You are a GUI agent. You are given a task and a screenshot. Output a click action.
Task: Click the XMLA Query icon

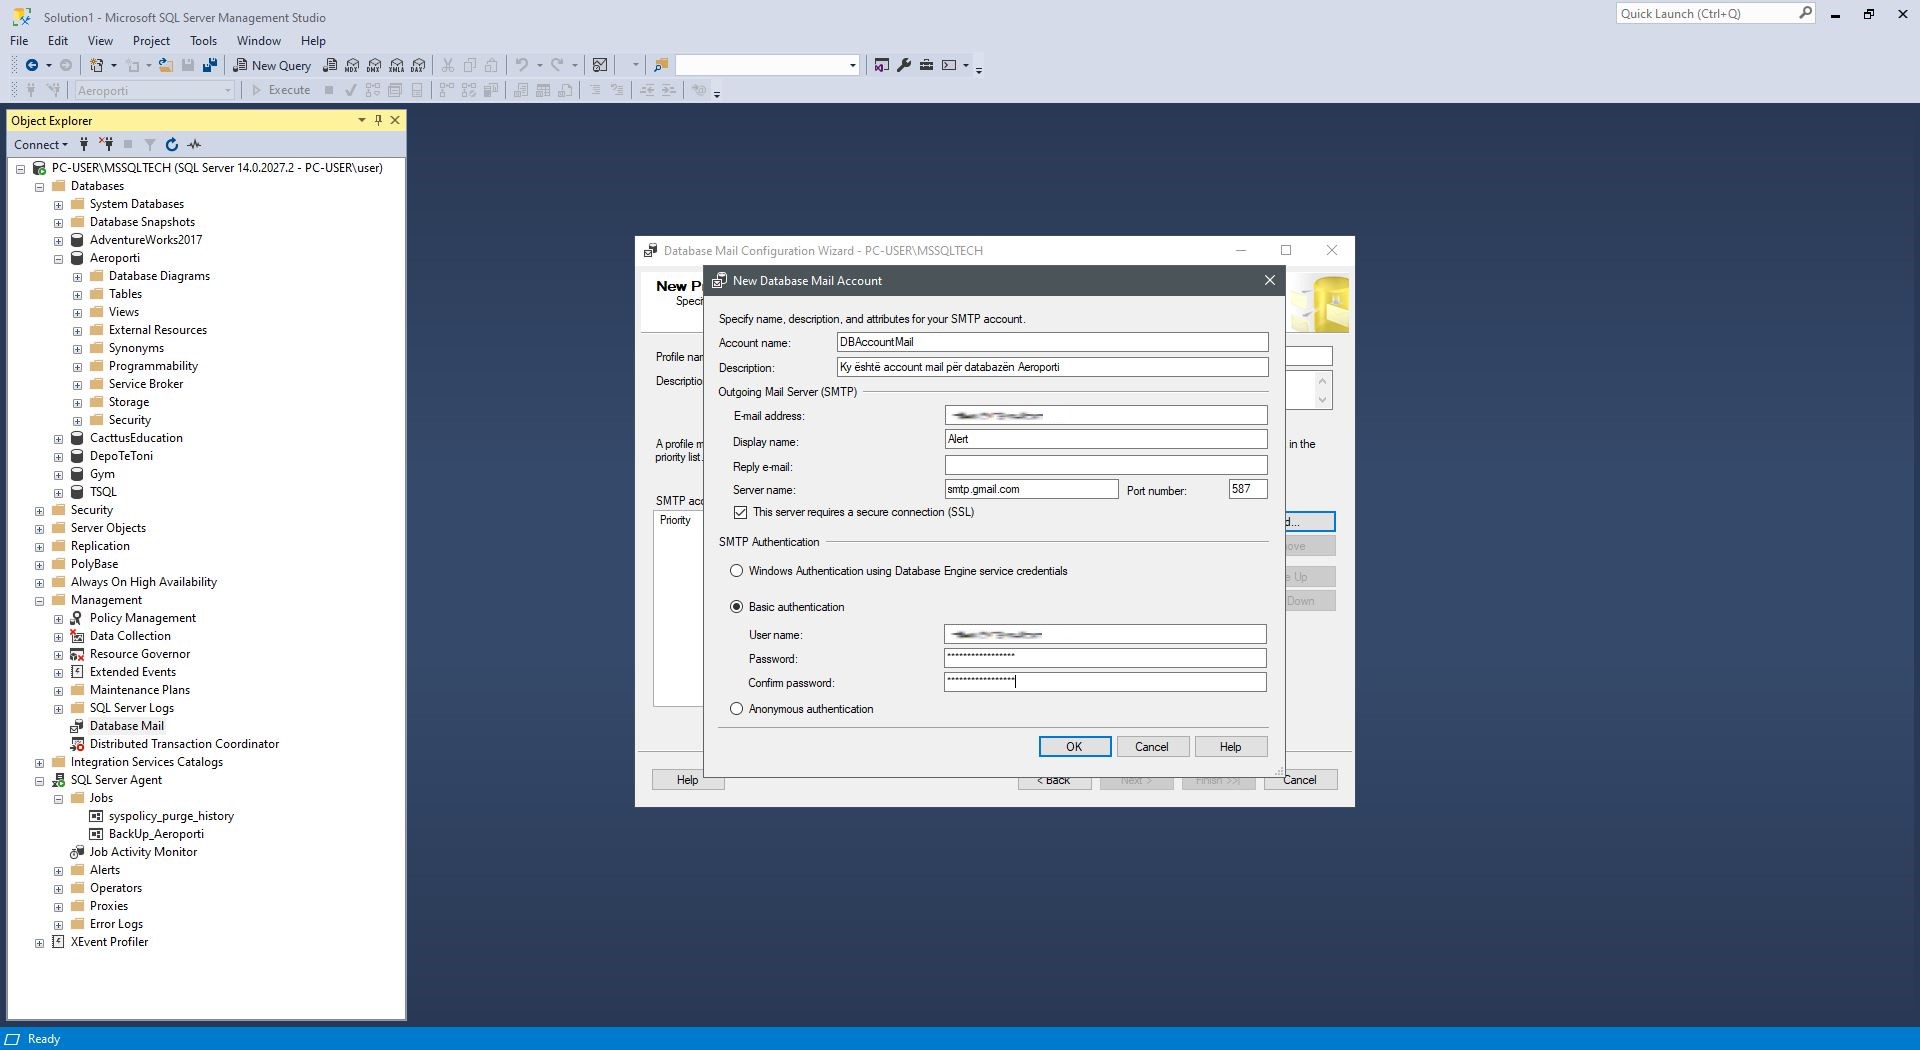[396, 65]
